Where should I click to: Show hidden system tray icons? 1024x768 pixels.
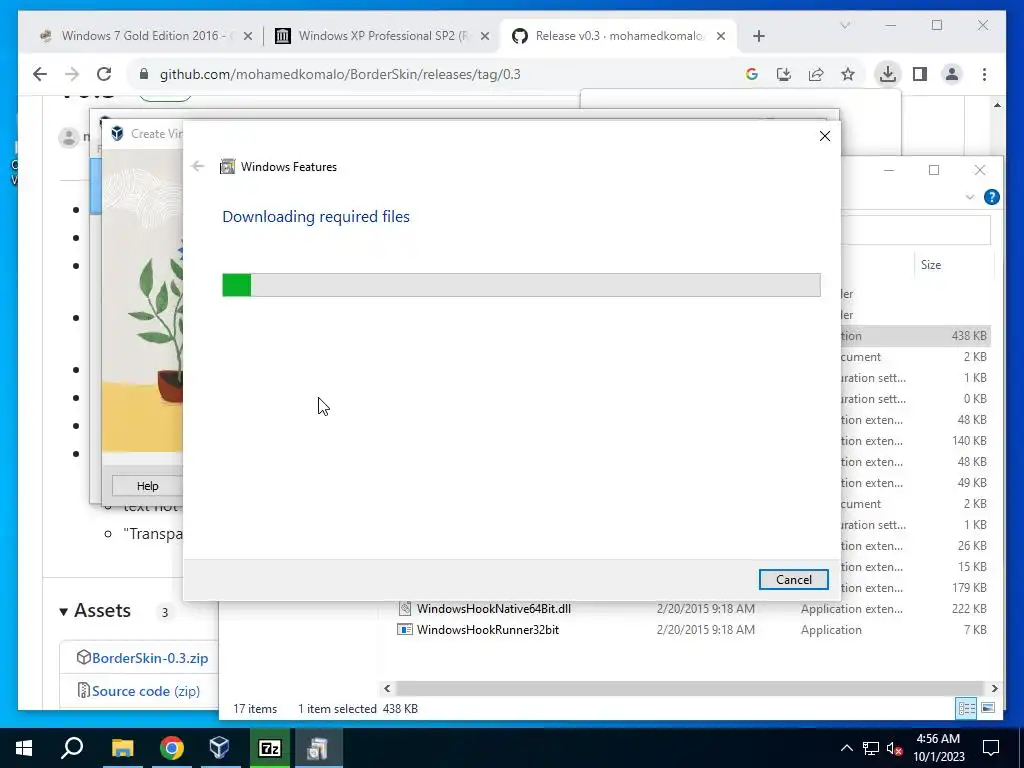pos(846,748)
